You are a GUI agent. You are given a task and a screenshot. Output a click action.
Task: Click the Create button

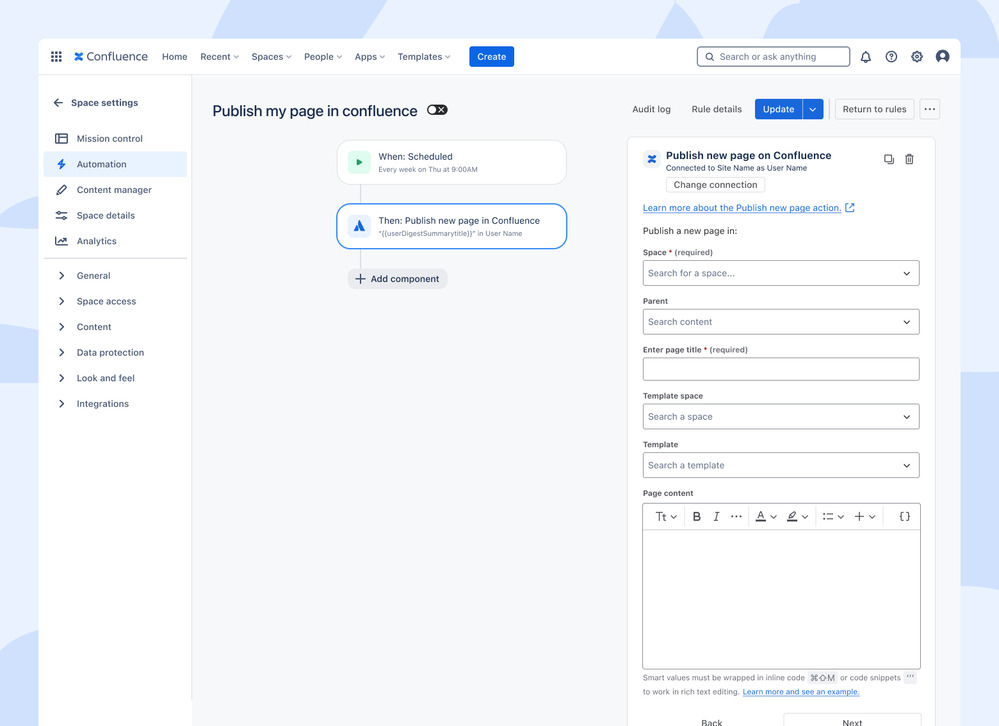pos(492,57)
